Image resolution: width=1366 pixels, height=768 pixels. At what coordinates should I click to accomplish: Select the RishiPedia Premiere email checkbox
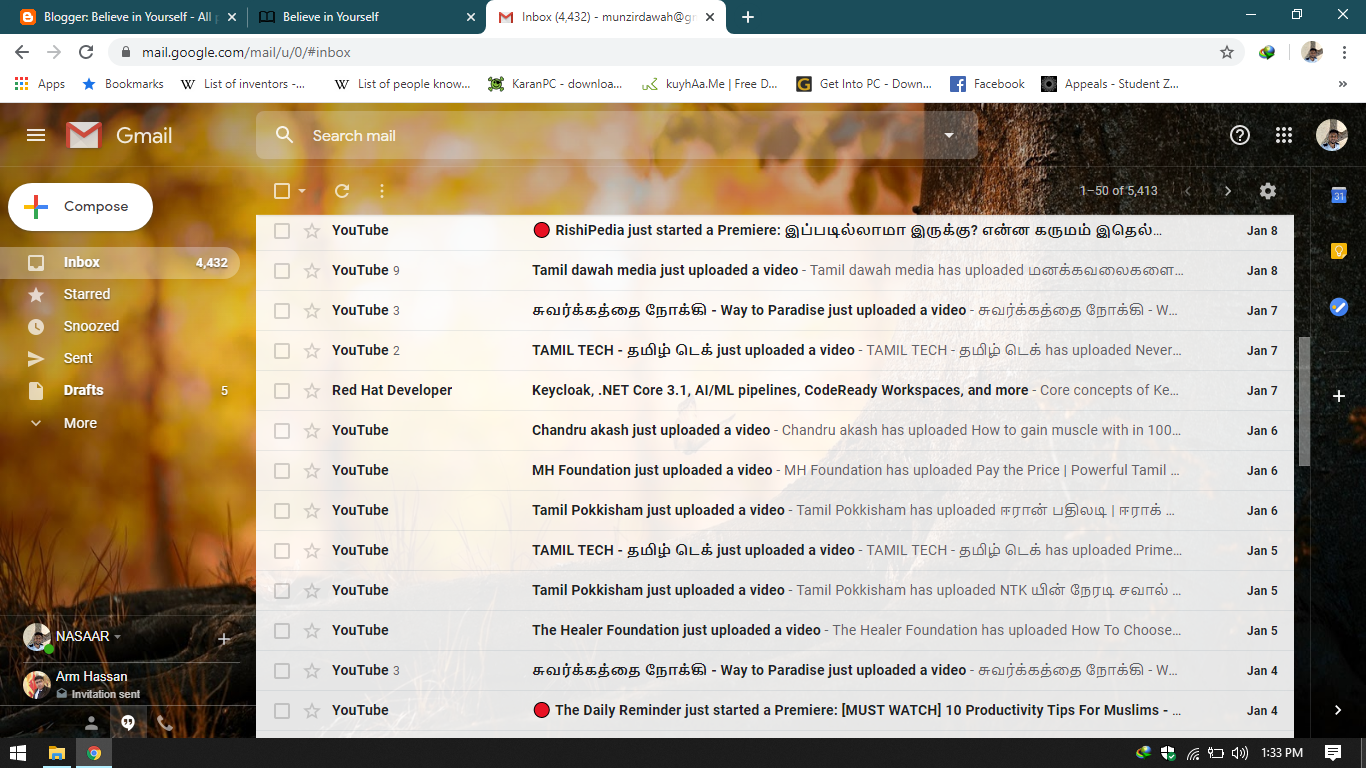(282, 231)
